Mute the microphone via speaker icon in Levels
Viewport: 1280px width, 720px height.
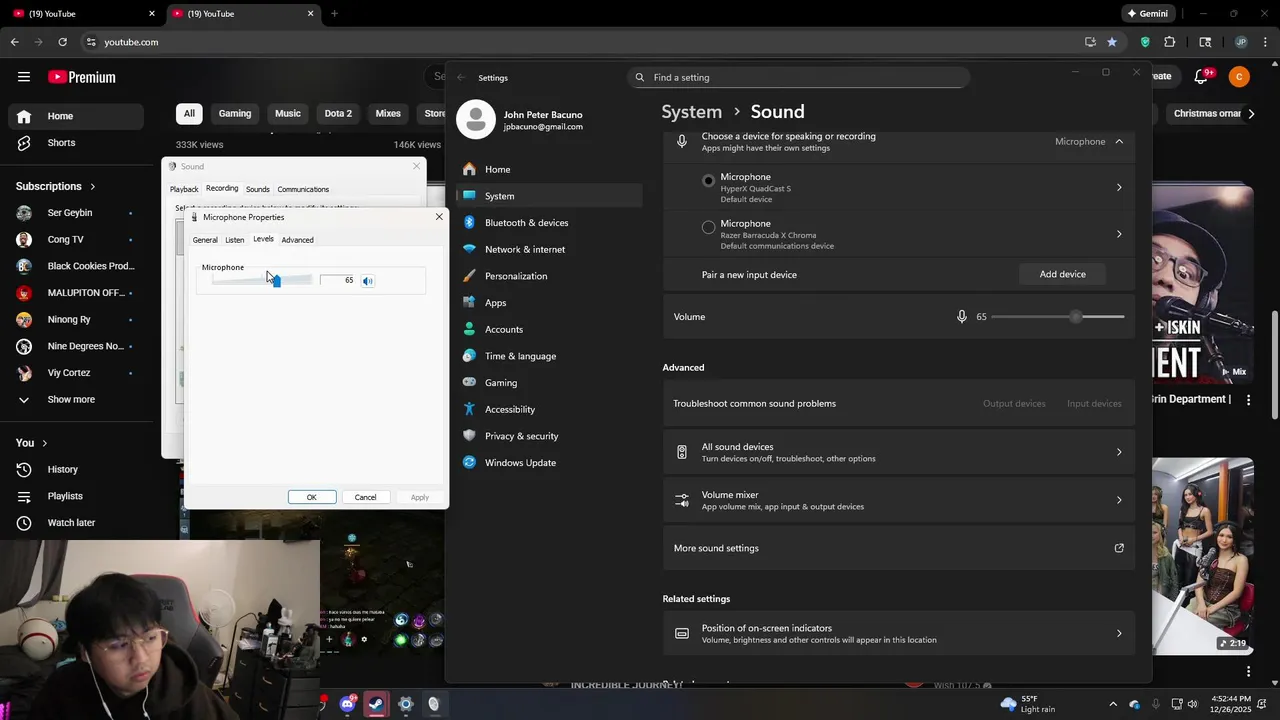point(368,281)
